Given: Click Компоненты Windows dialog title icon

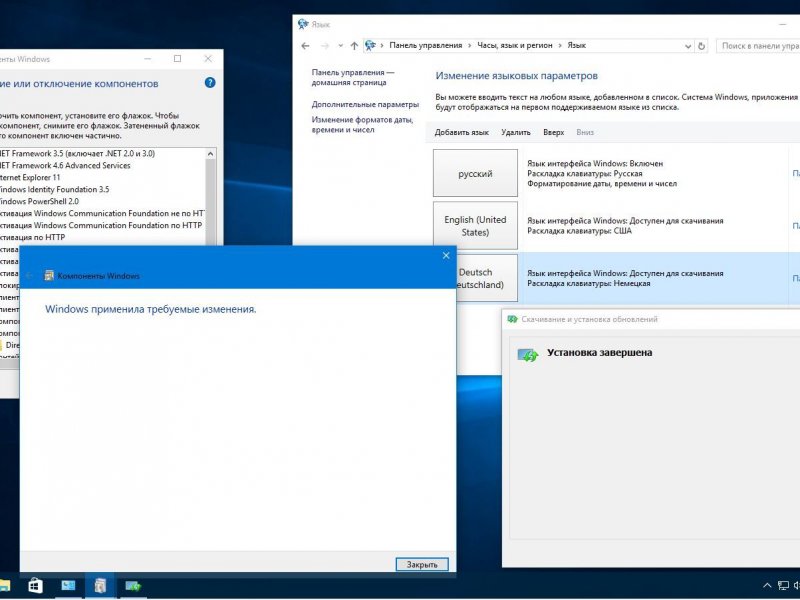Looking at the screenshot, I should tap(49, 276).
